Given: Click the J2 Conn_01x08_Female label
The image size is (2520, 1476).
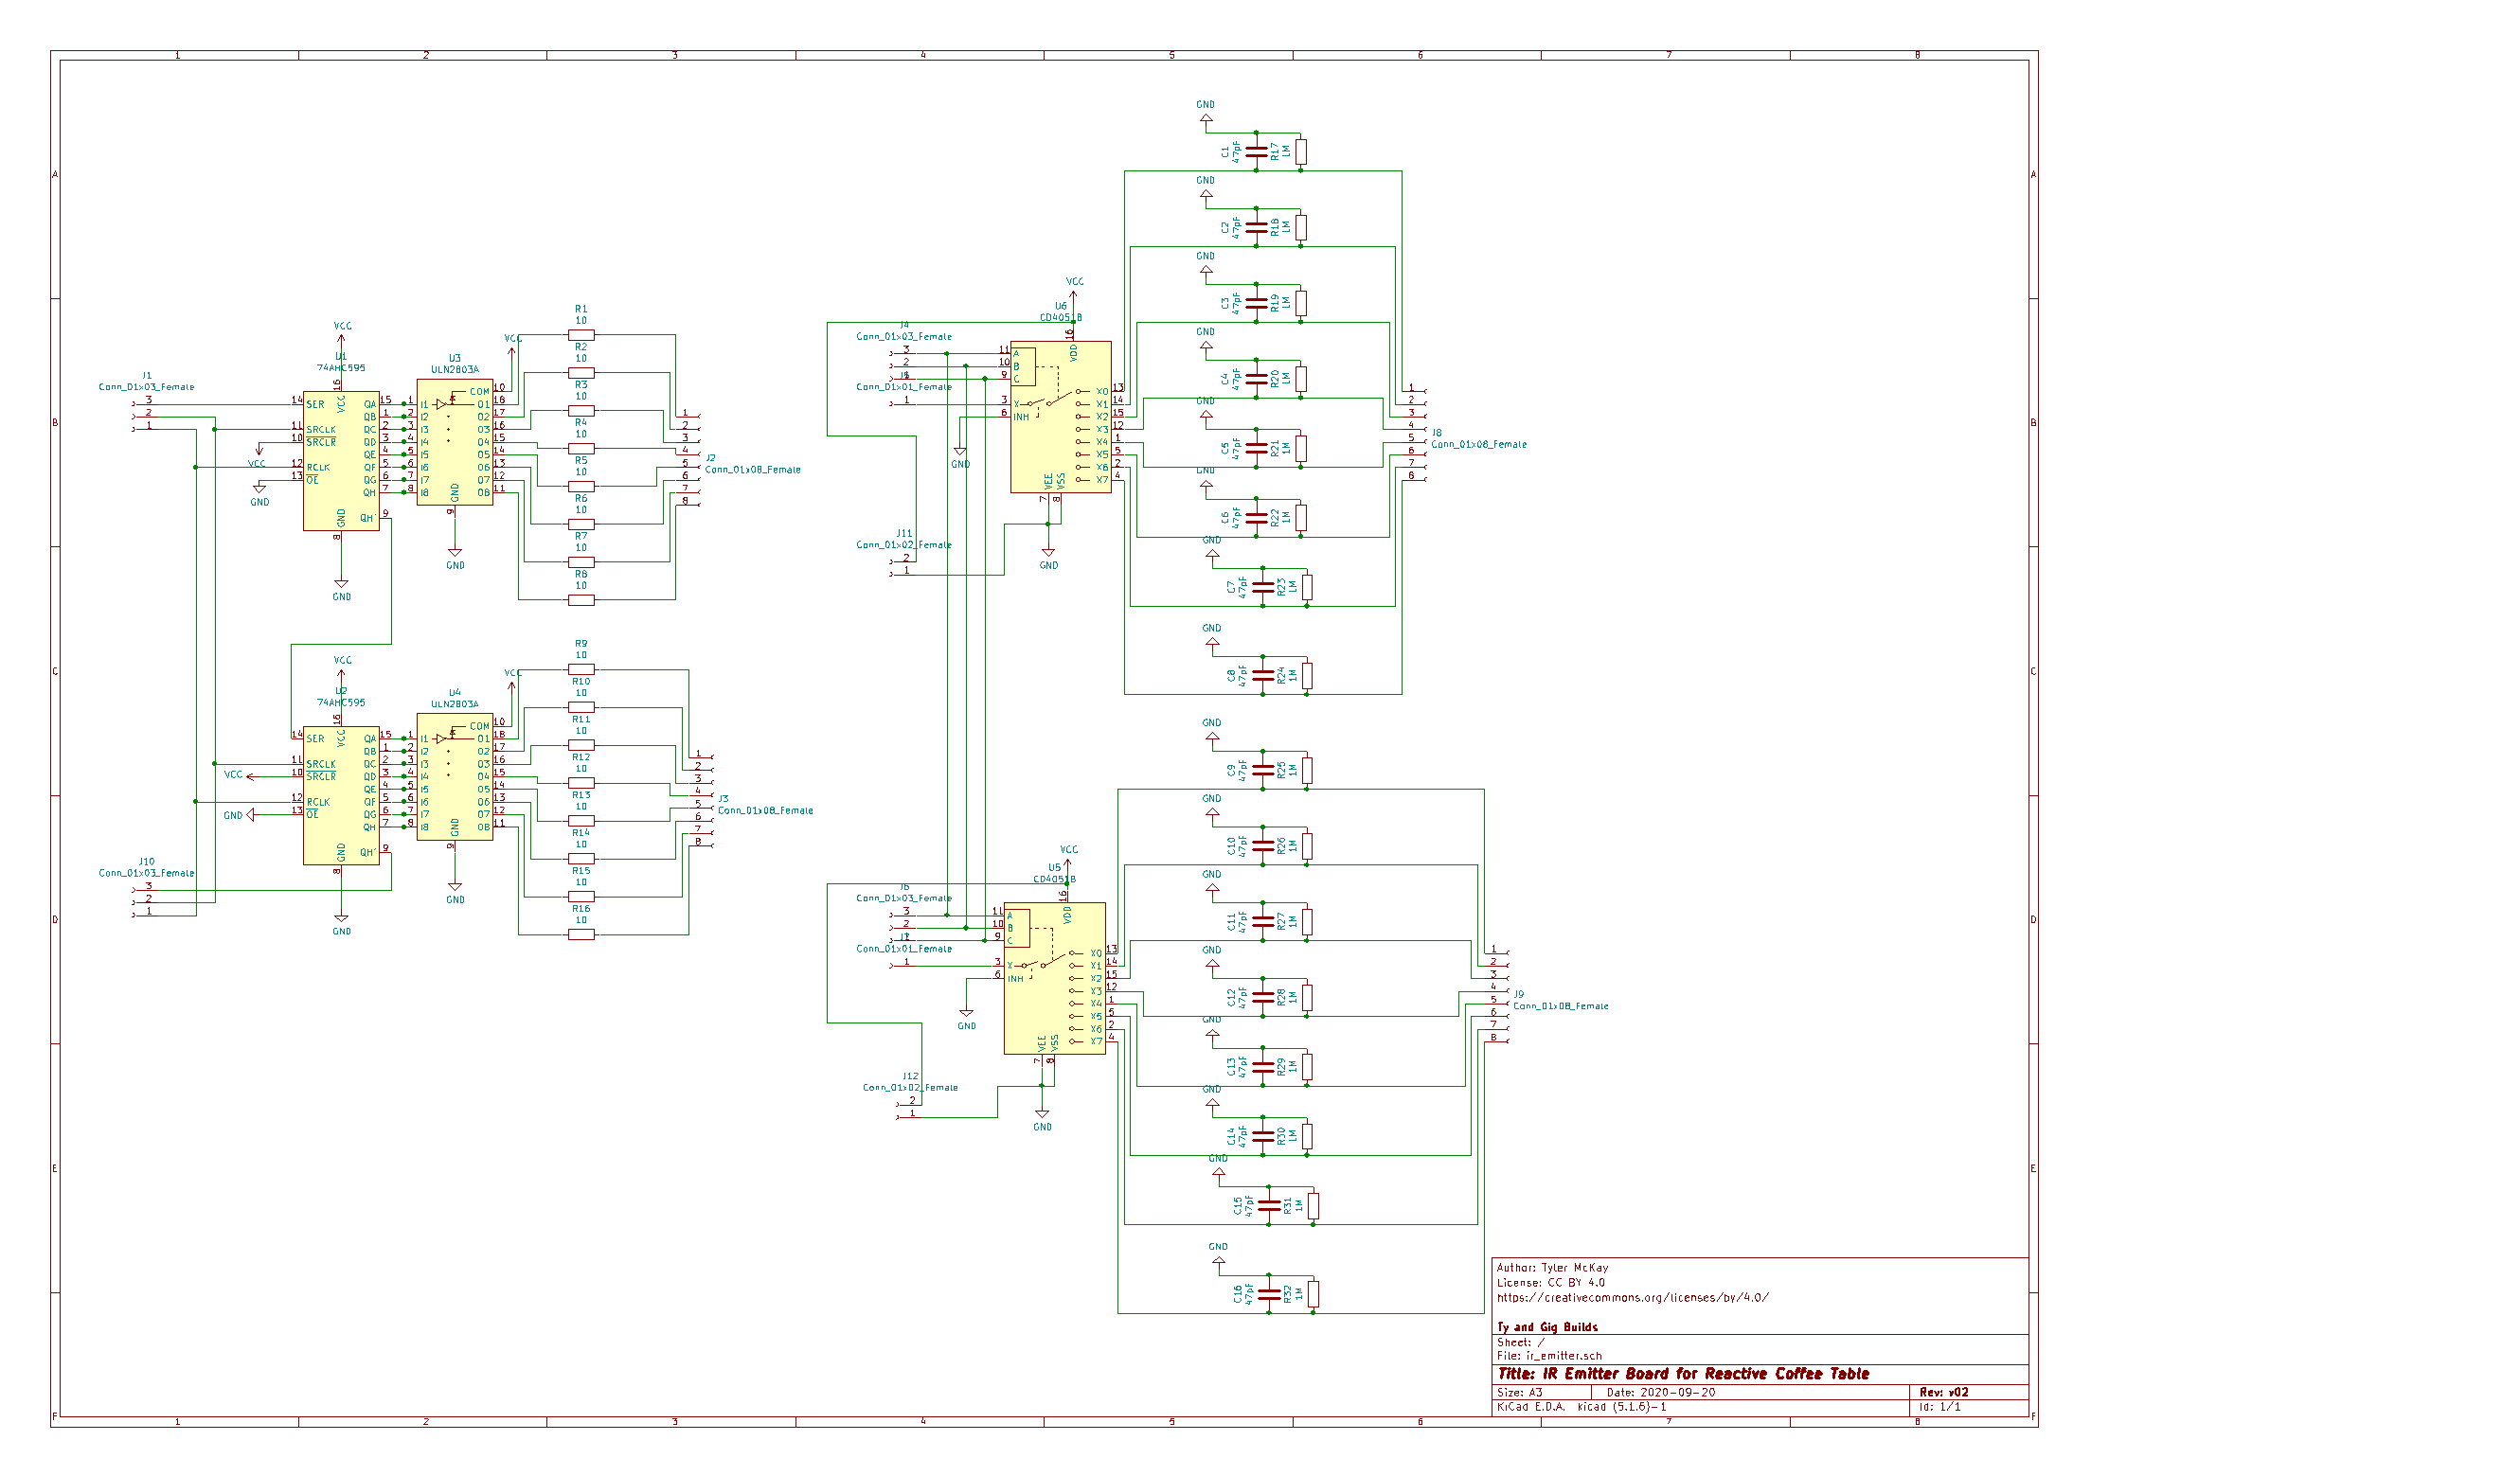Looking at the screenshot, I should tap(752, 469).
